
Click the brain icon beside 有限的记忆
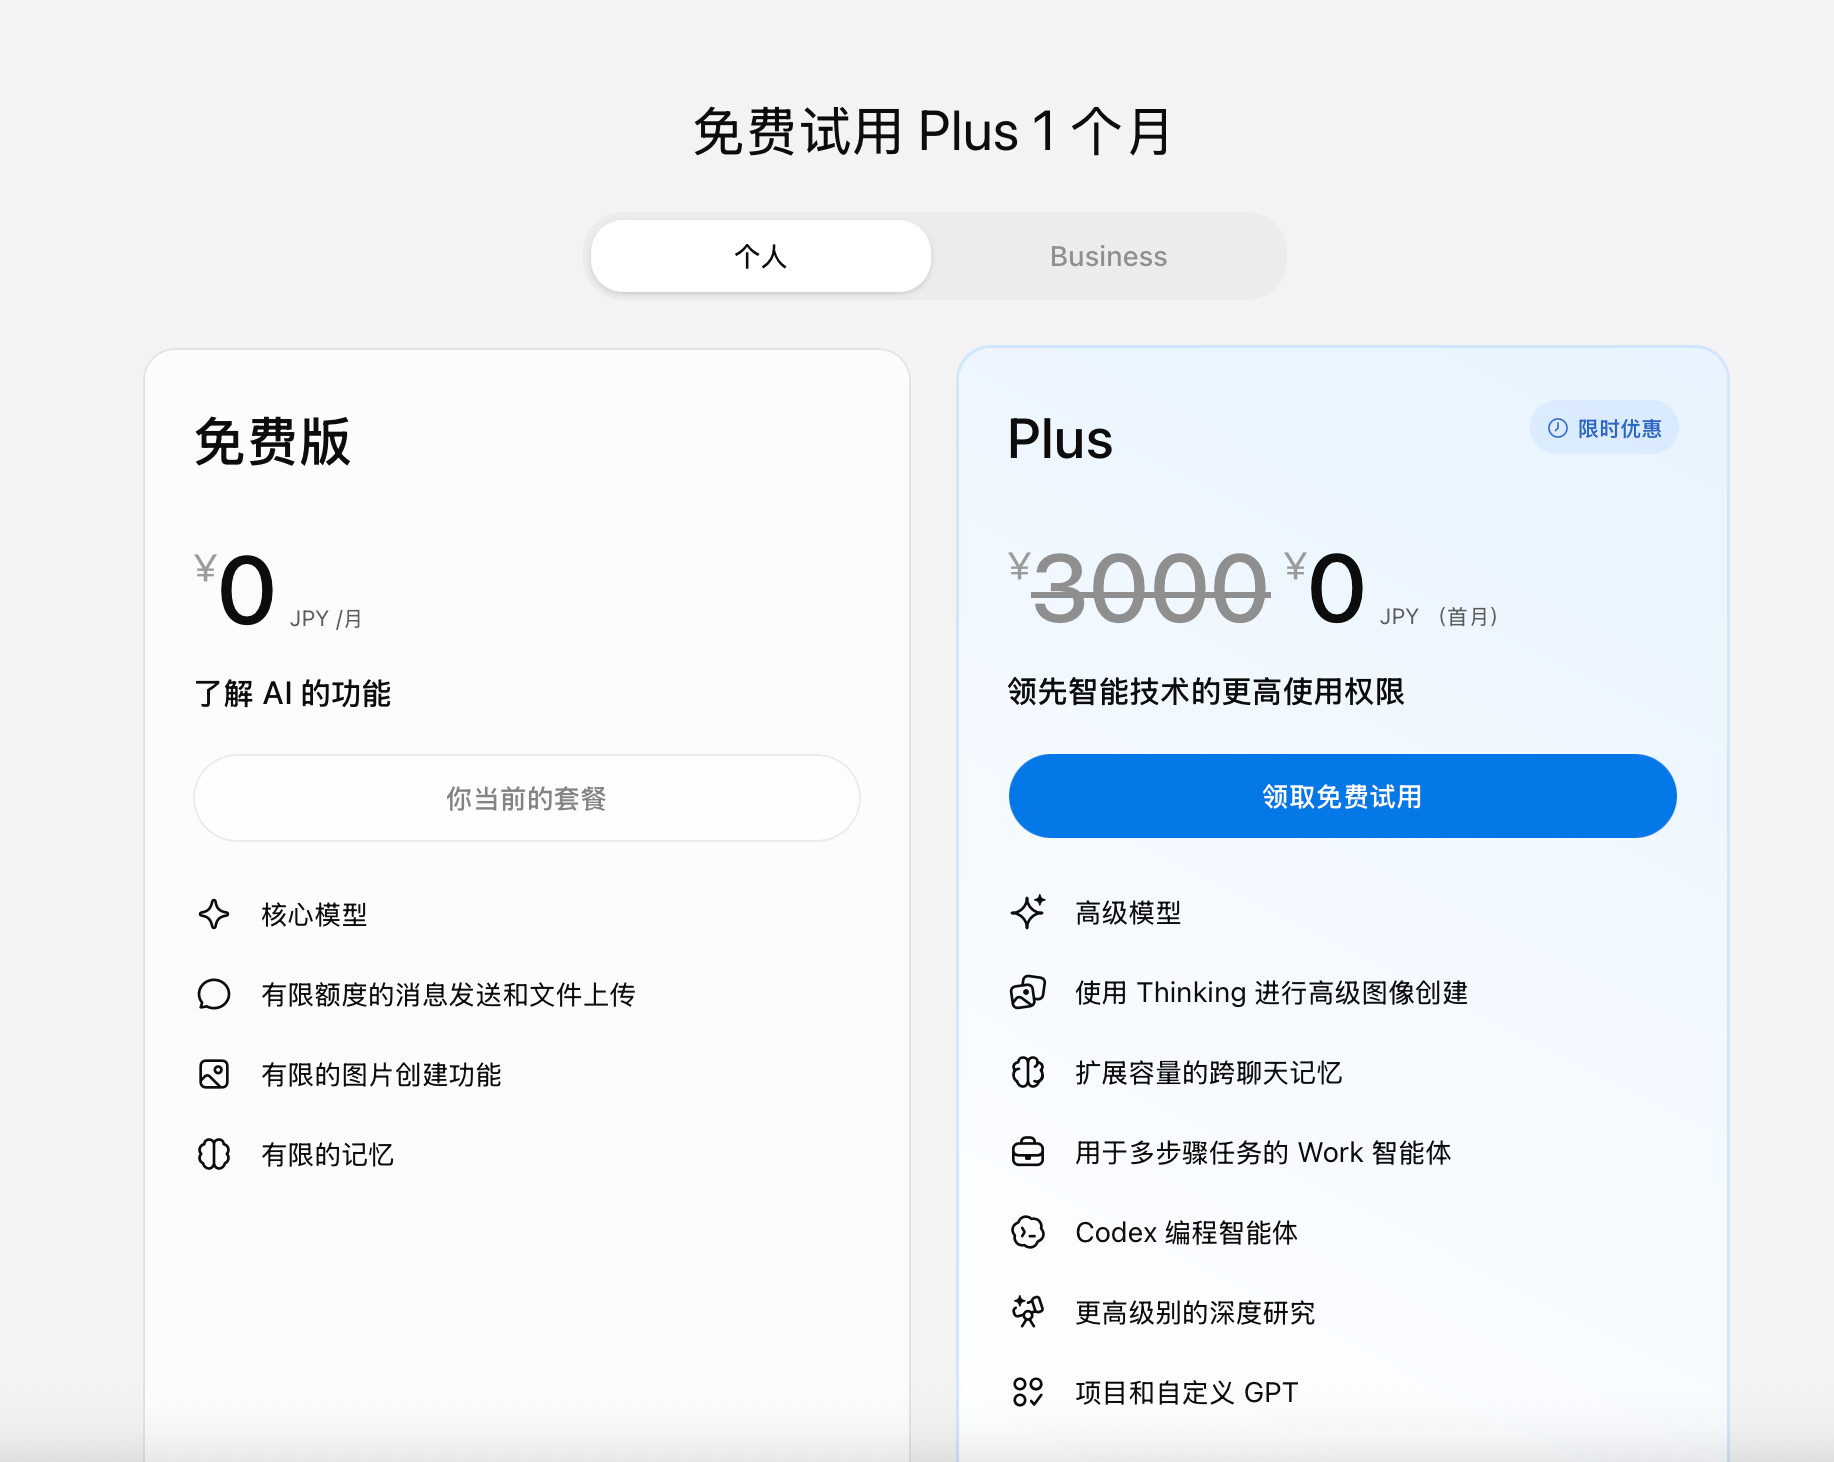[214, 1154]
